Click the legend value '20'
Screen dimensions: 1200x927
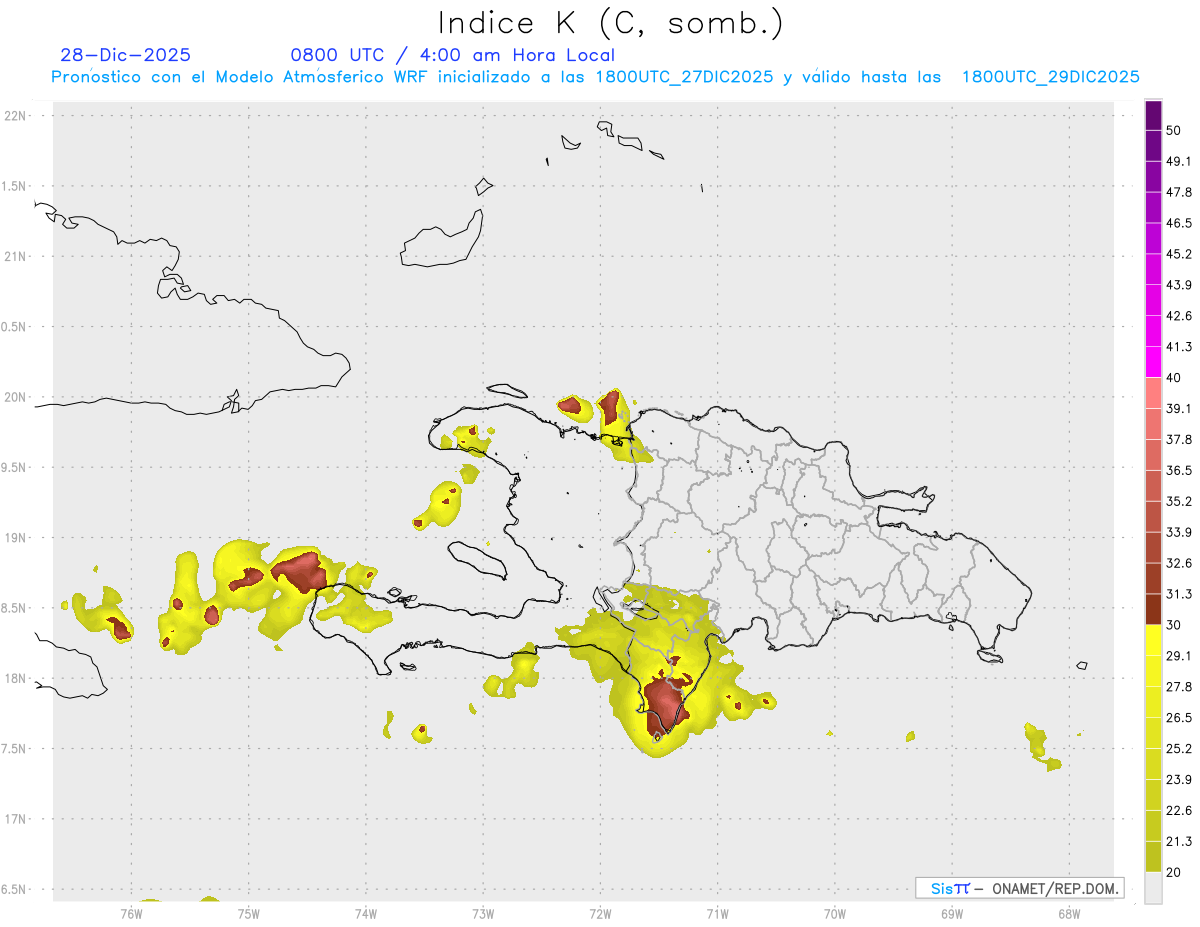point(1174,873)
